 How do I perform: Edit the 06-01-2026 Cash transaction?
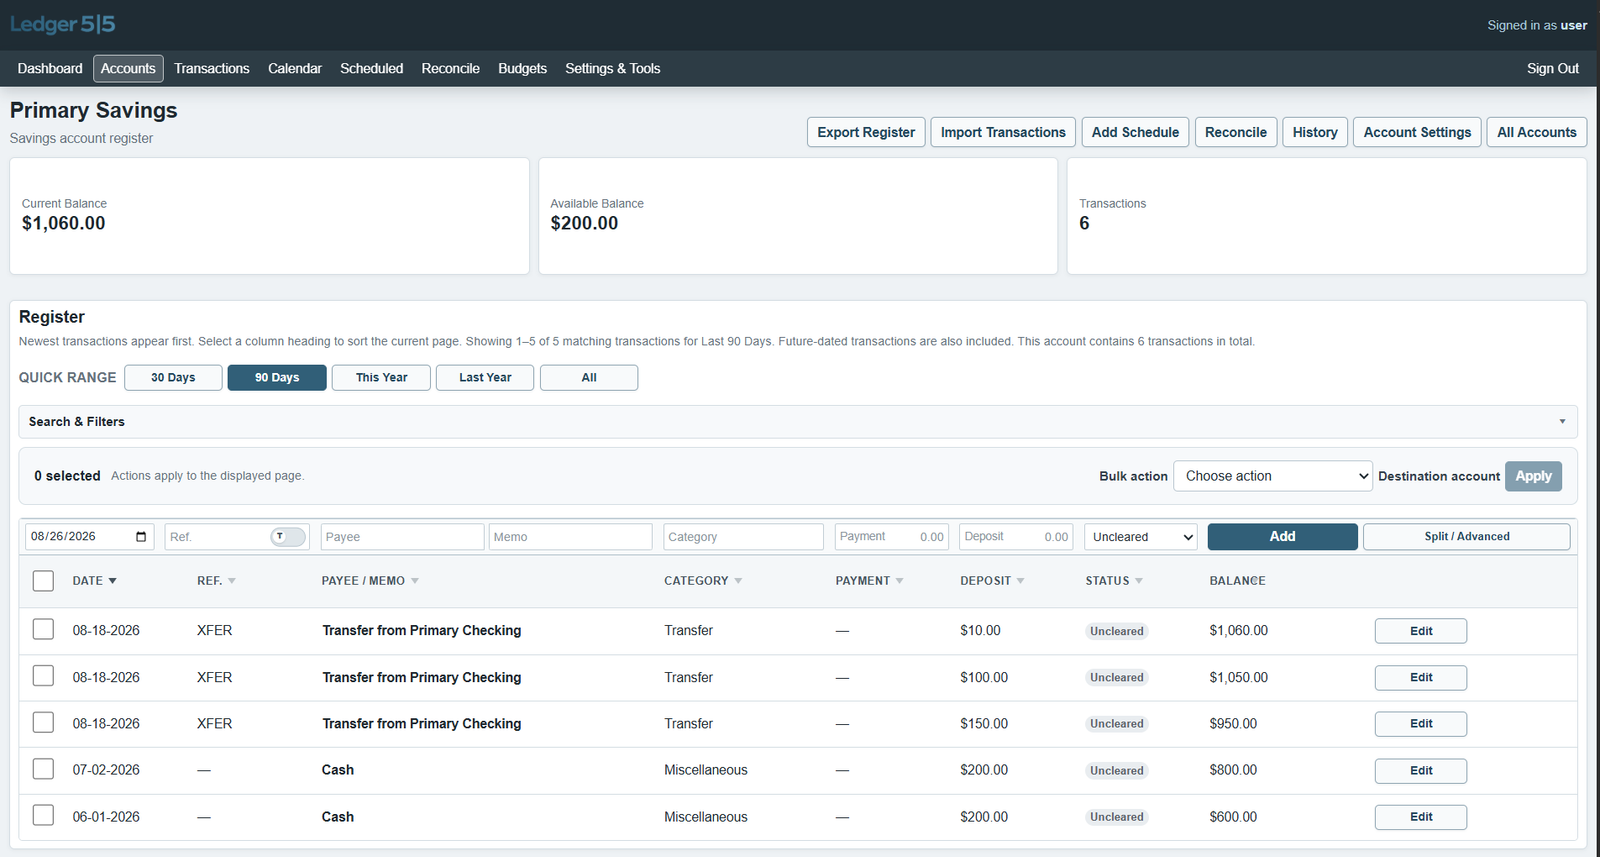1421,817
